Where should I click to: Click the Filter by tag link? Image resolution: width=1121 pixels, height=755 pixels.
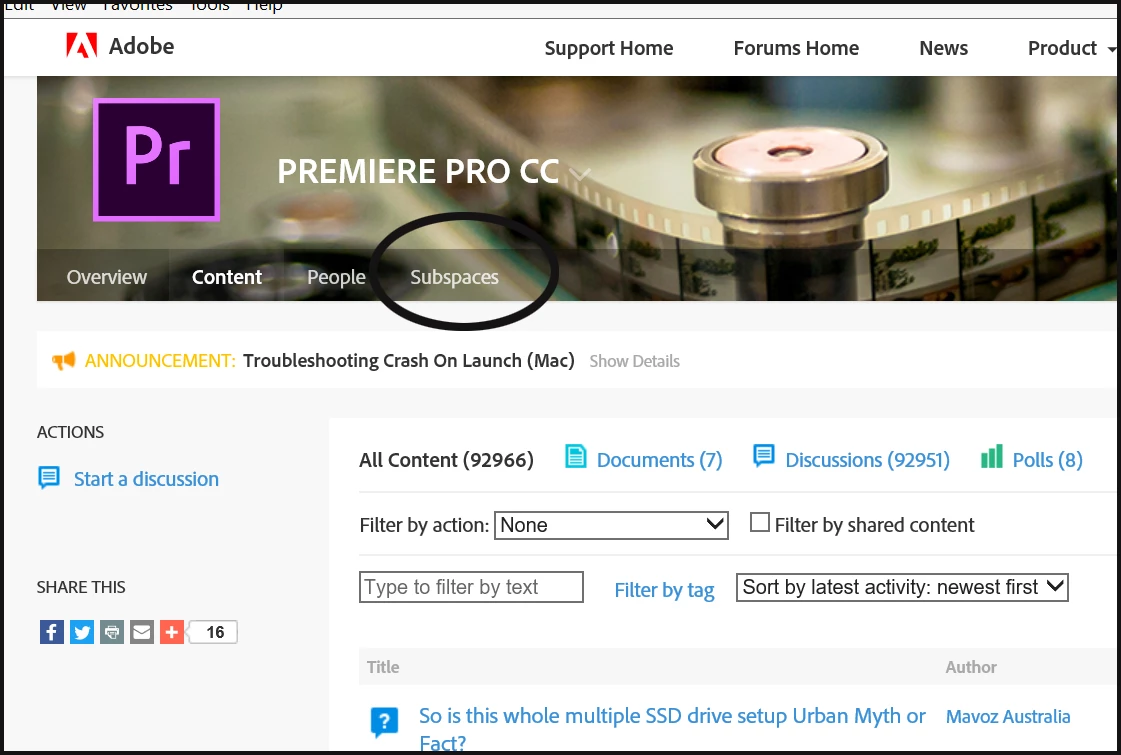coord(664,590)
